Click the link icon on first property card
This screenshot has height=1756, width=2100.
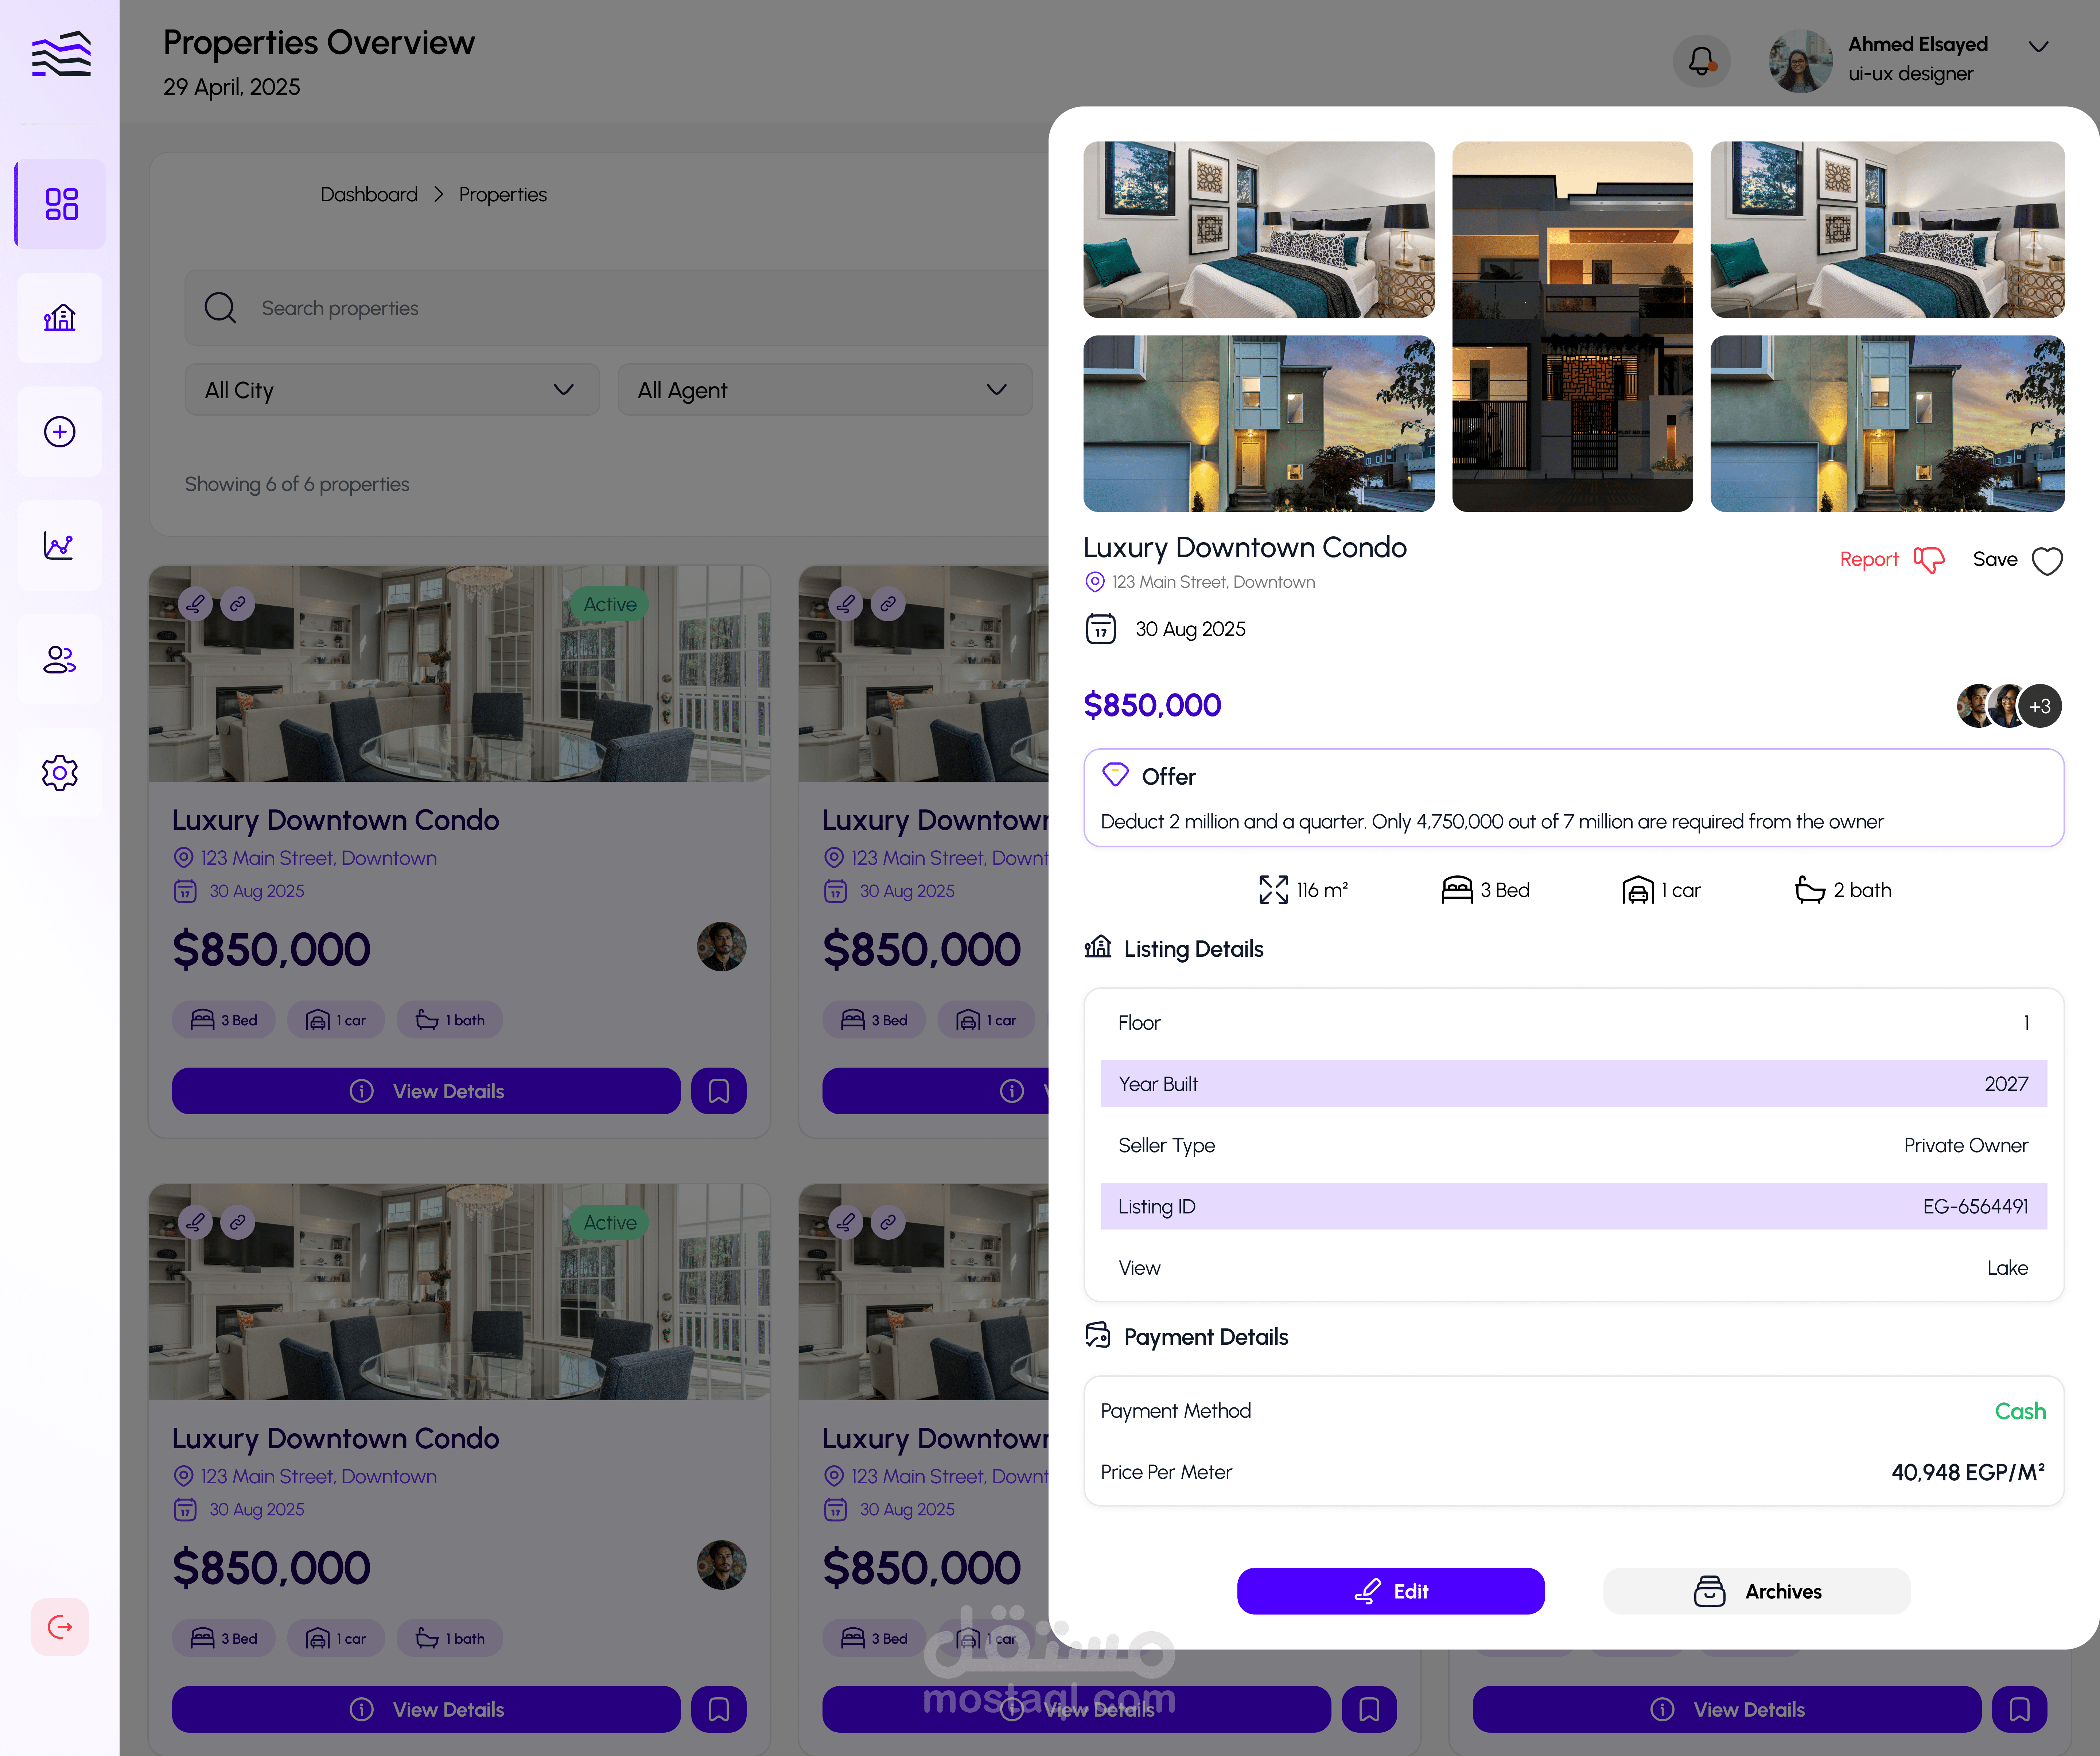238,604
